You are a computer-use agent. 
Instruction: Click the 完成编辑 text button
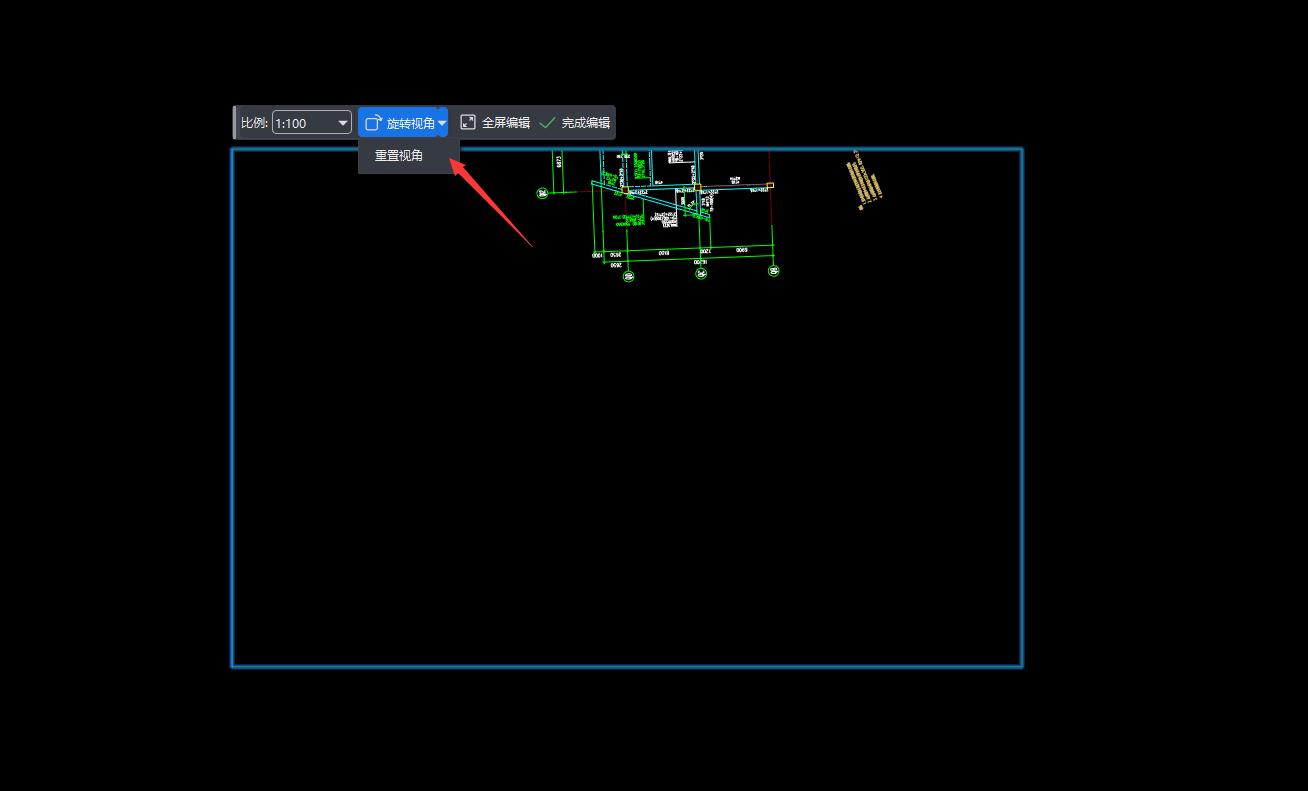coord(585,123)
